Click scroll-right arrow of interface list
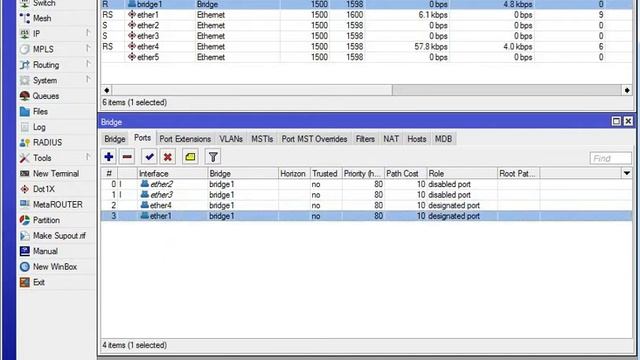This screenshot has height=360, width=640. [627, 90]
